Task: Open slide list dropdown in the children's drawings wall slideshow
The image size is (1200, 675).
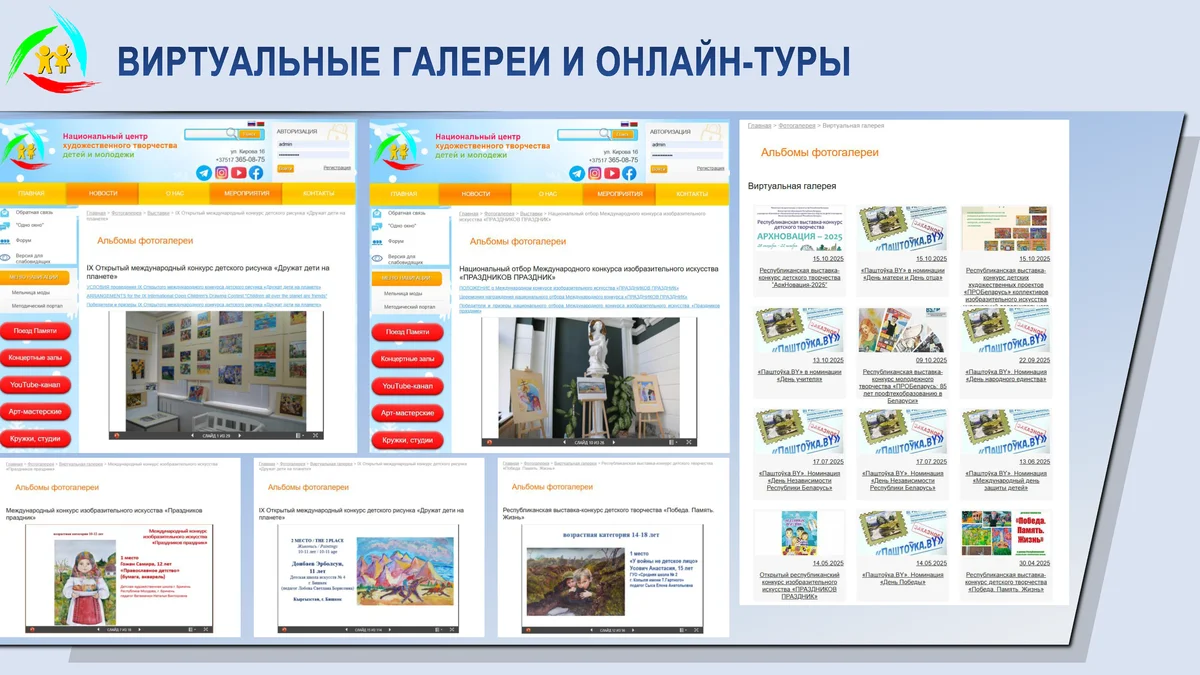Action: [x=299, y=436]
